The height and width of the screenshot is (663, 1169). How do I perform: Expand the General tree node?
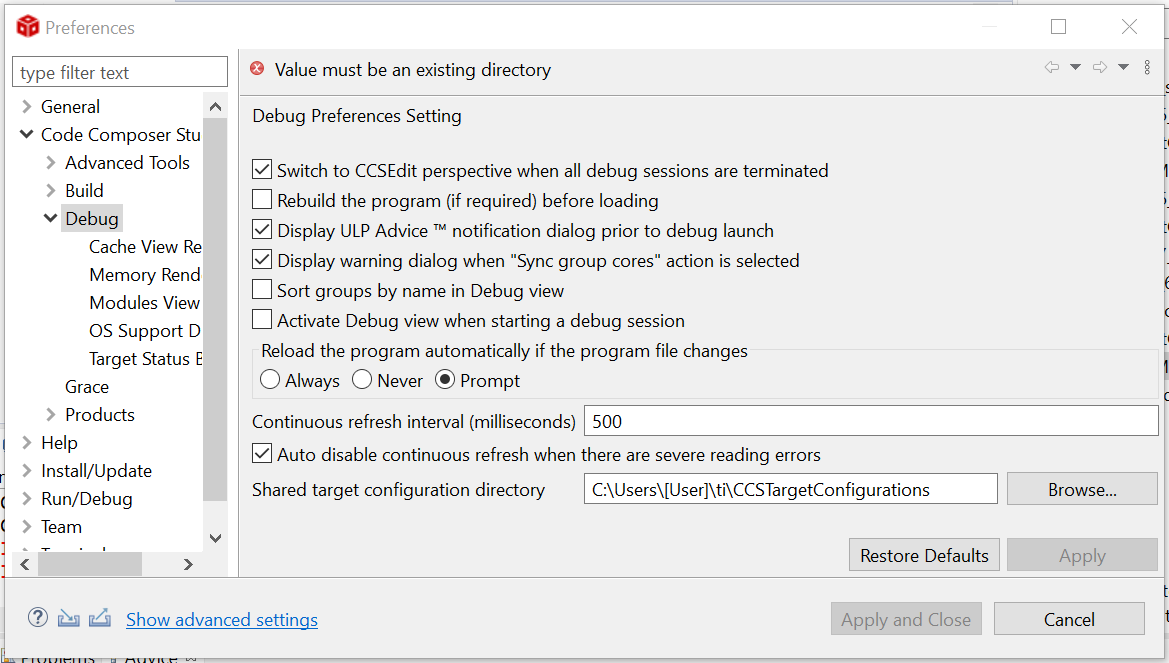point(27,107)
